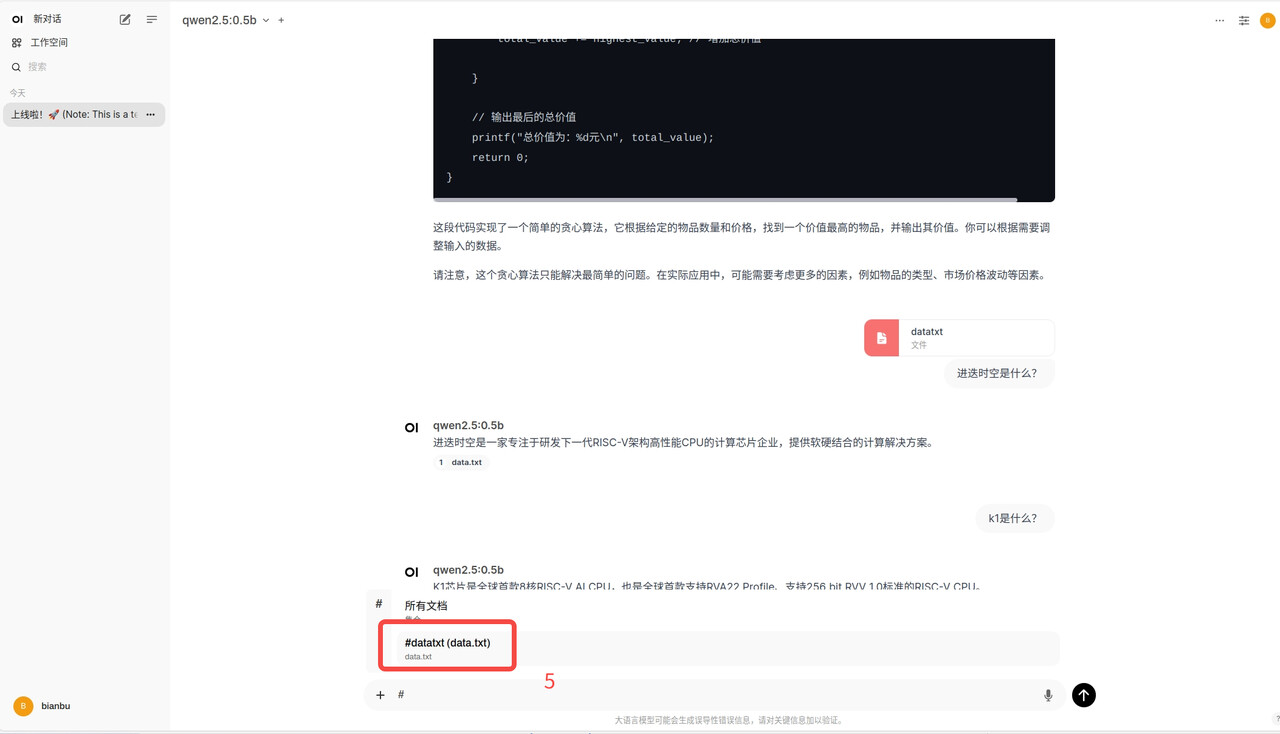Click the 所有文档 heading
The width and height of the screenshot is (1280, 734).
(426, 606)
